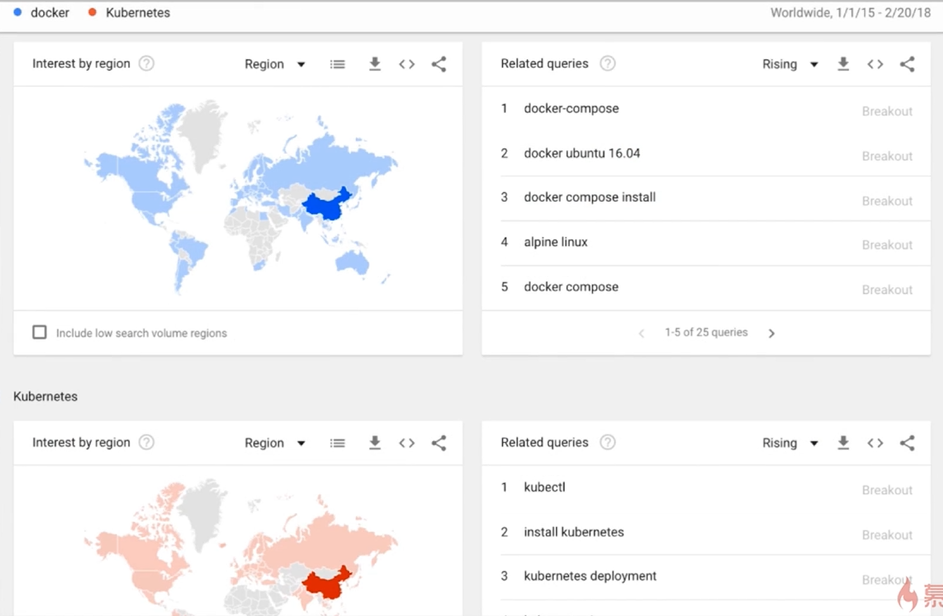Viewport: 943px width, 616px height.
Task: Enable Include low search volume regions
Action: point(40,332)
